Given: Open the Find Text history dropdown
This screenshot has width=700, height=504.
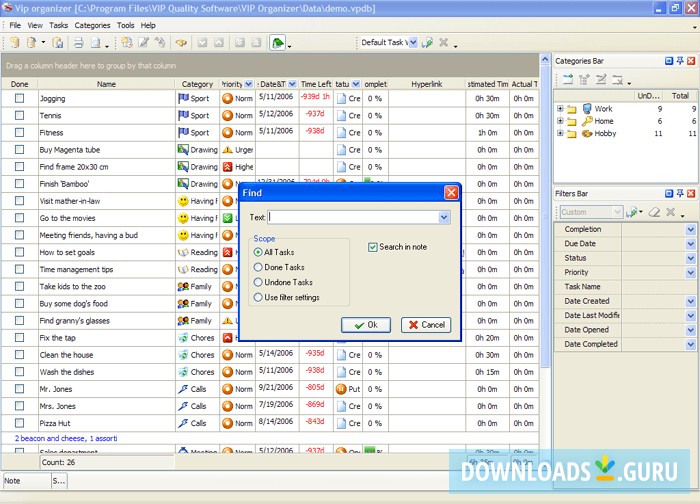Looking at the screenshot, I should pyautogui.click(x=444, y=217).
